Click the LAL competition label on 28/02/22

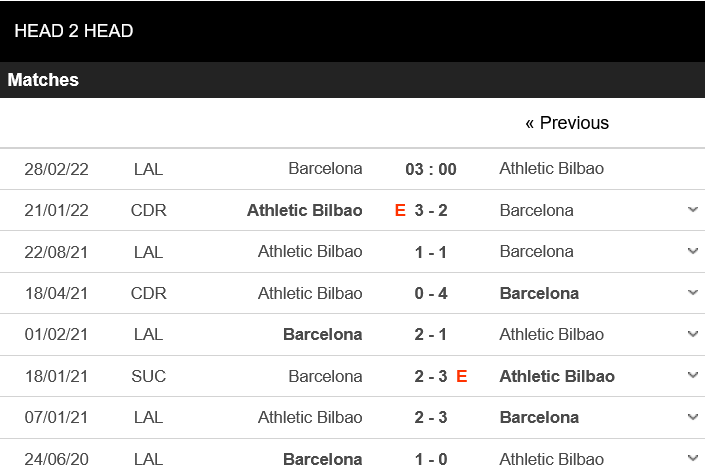(x=148, y=169)
